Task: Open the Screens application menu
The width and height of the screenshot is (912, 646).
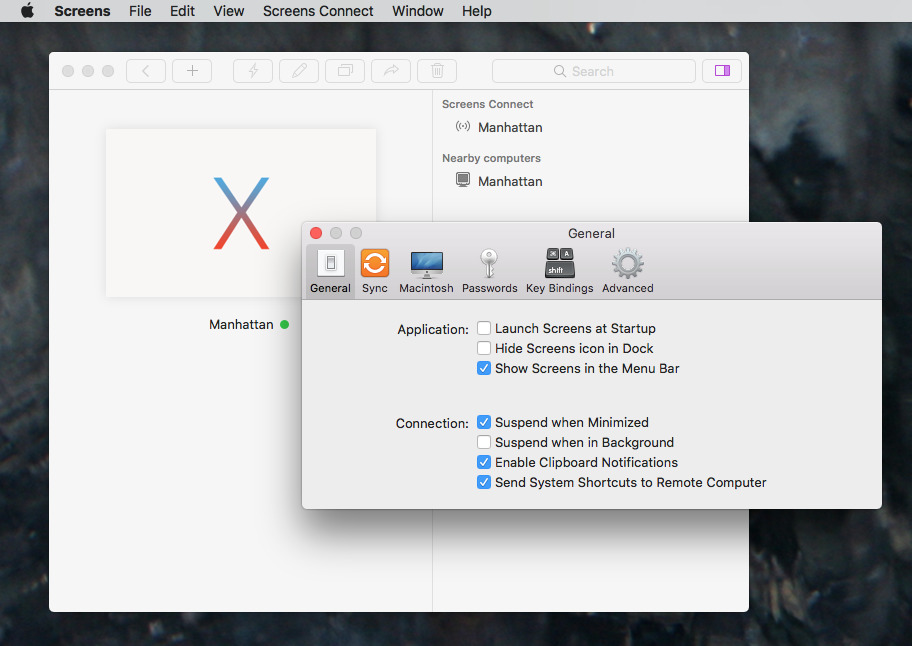Action: coord(82,11)
